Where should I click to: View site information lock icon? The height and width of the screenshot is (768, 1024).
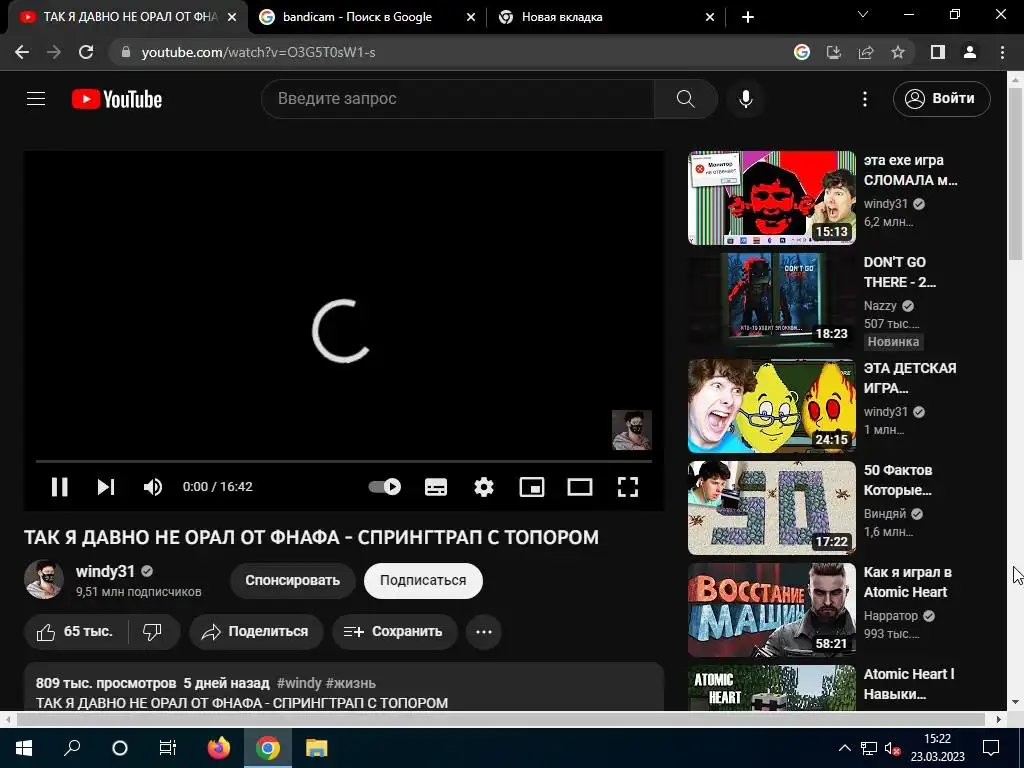pos(126,52)
